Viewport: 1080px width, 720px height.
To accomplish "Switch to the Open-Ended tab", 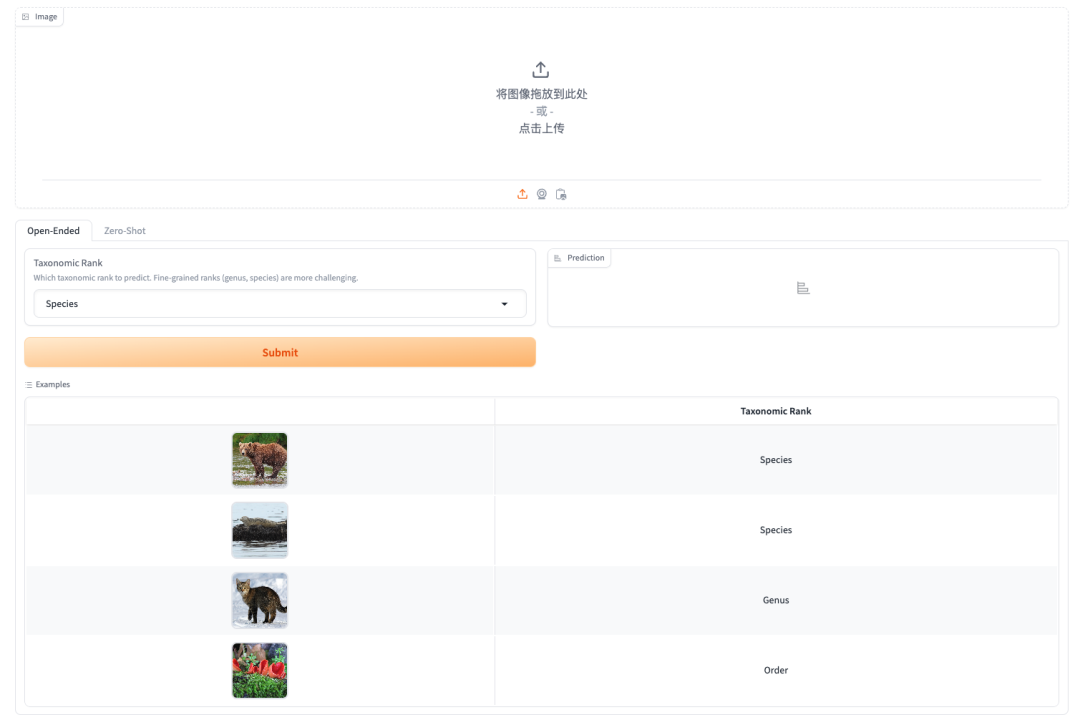I will point(53,231).
